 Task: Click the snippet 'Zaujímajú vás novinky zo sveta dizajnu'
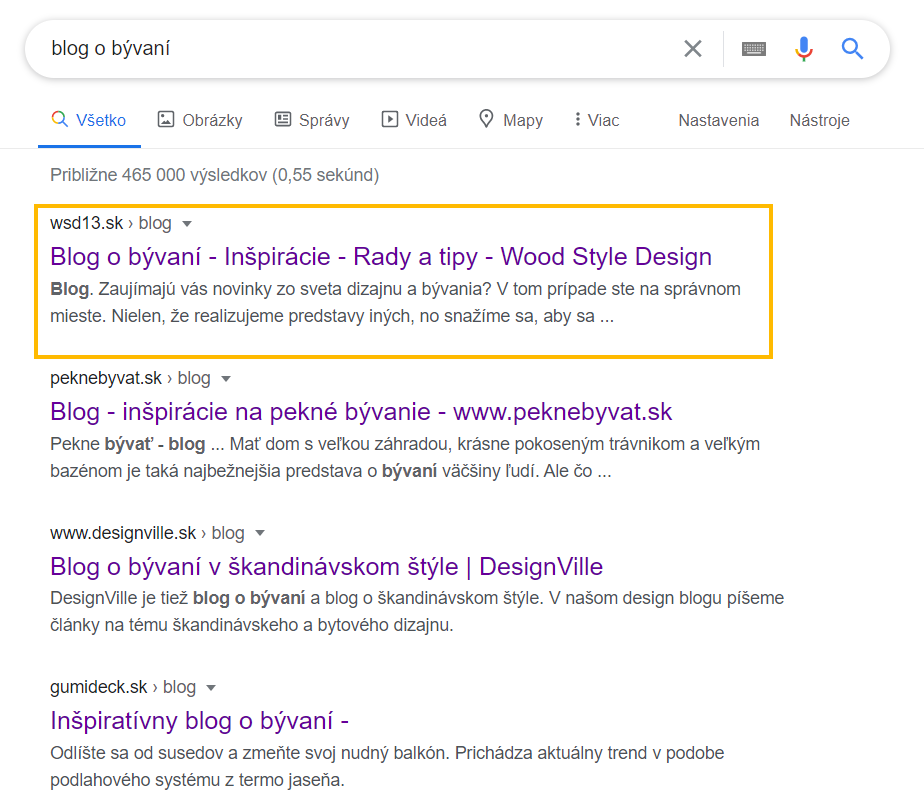pos(395,302)
